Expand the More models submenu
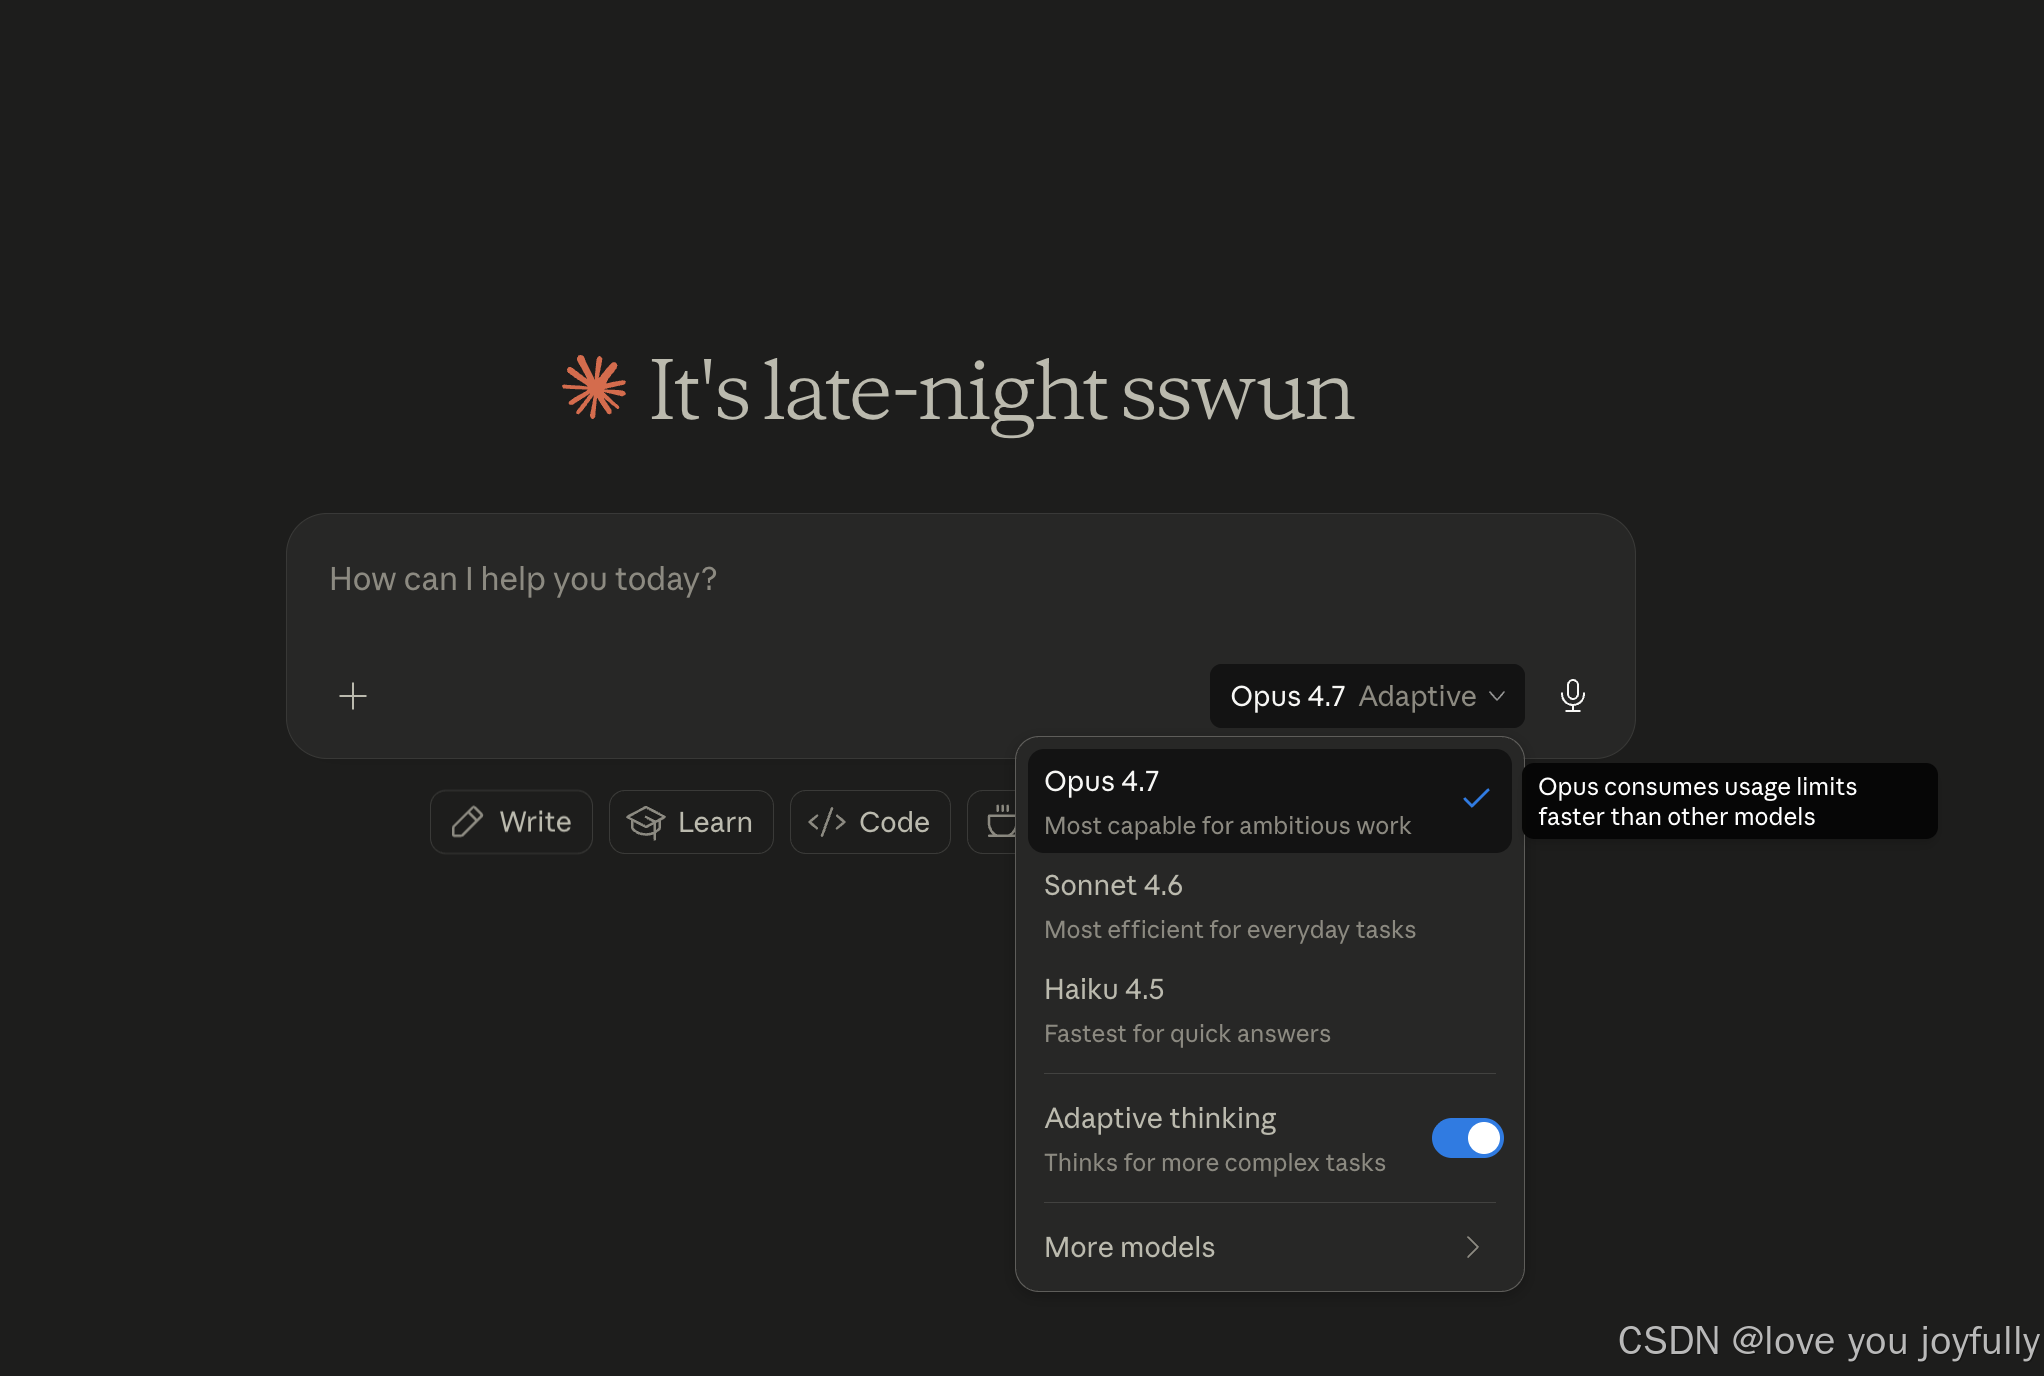Image resolution: width=2044 pixels, height=1376 pixels. pos(1269,1247)
